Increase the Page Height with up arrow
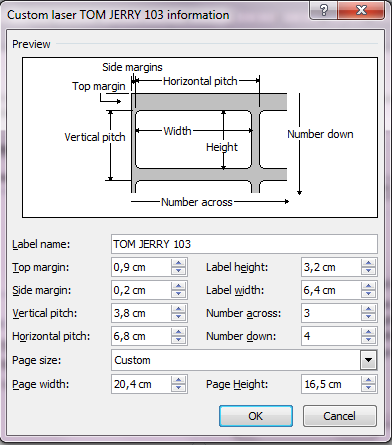 click(x=368, y=380)
